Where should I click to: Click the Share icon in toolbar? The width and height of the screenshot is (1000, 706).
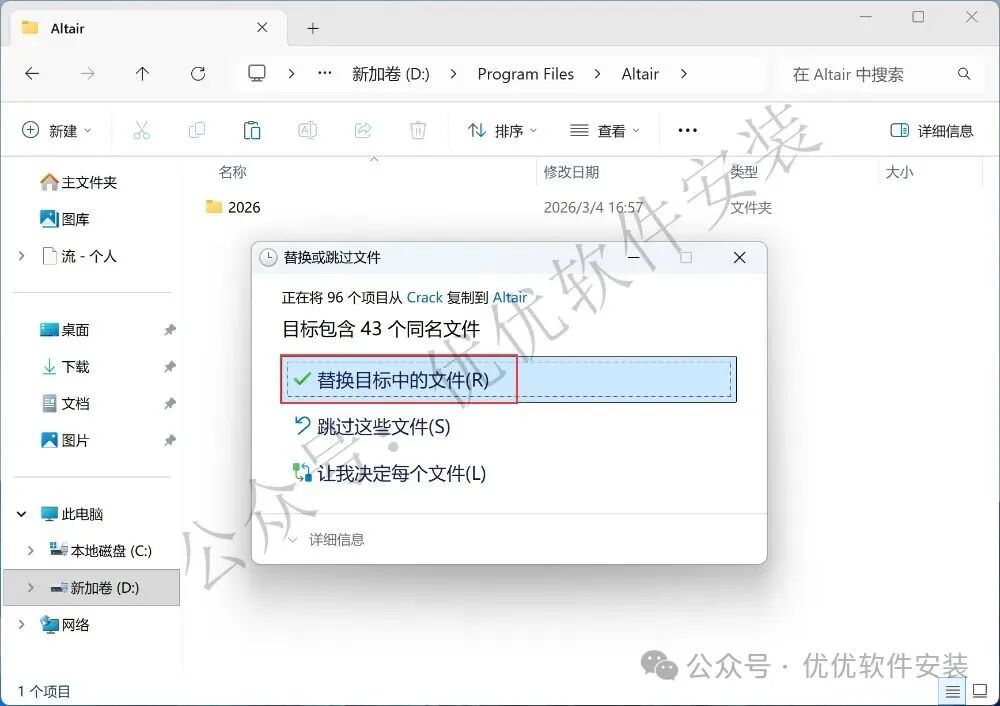363,131
